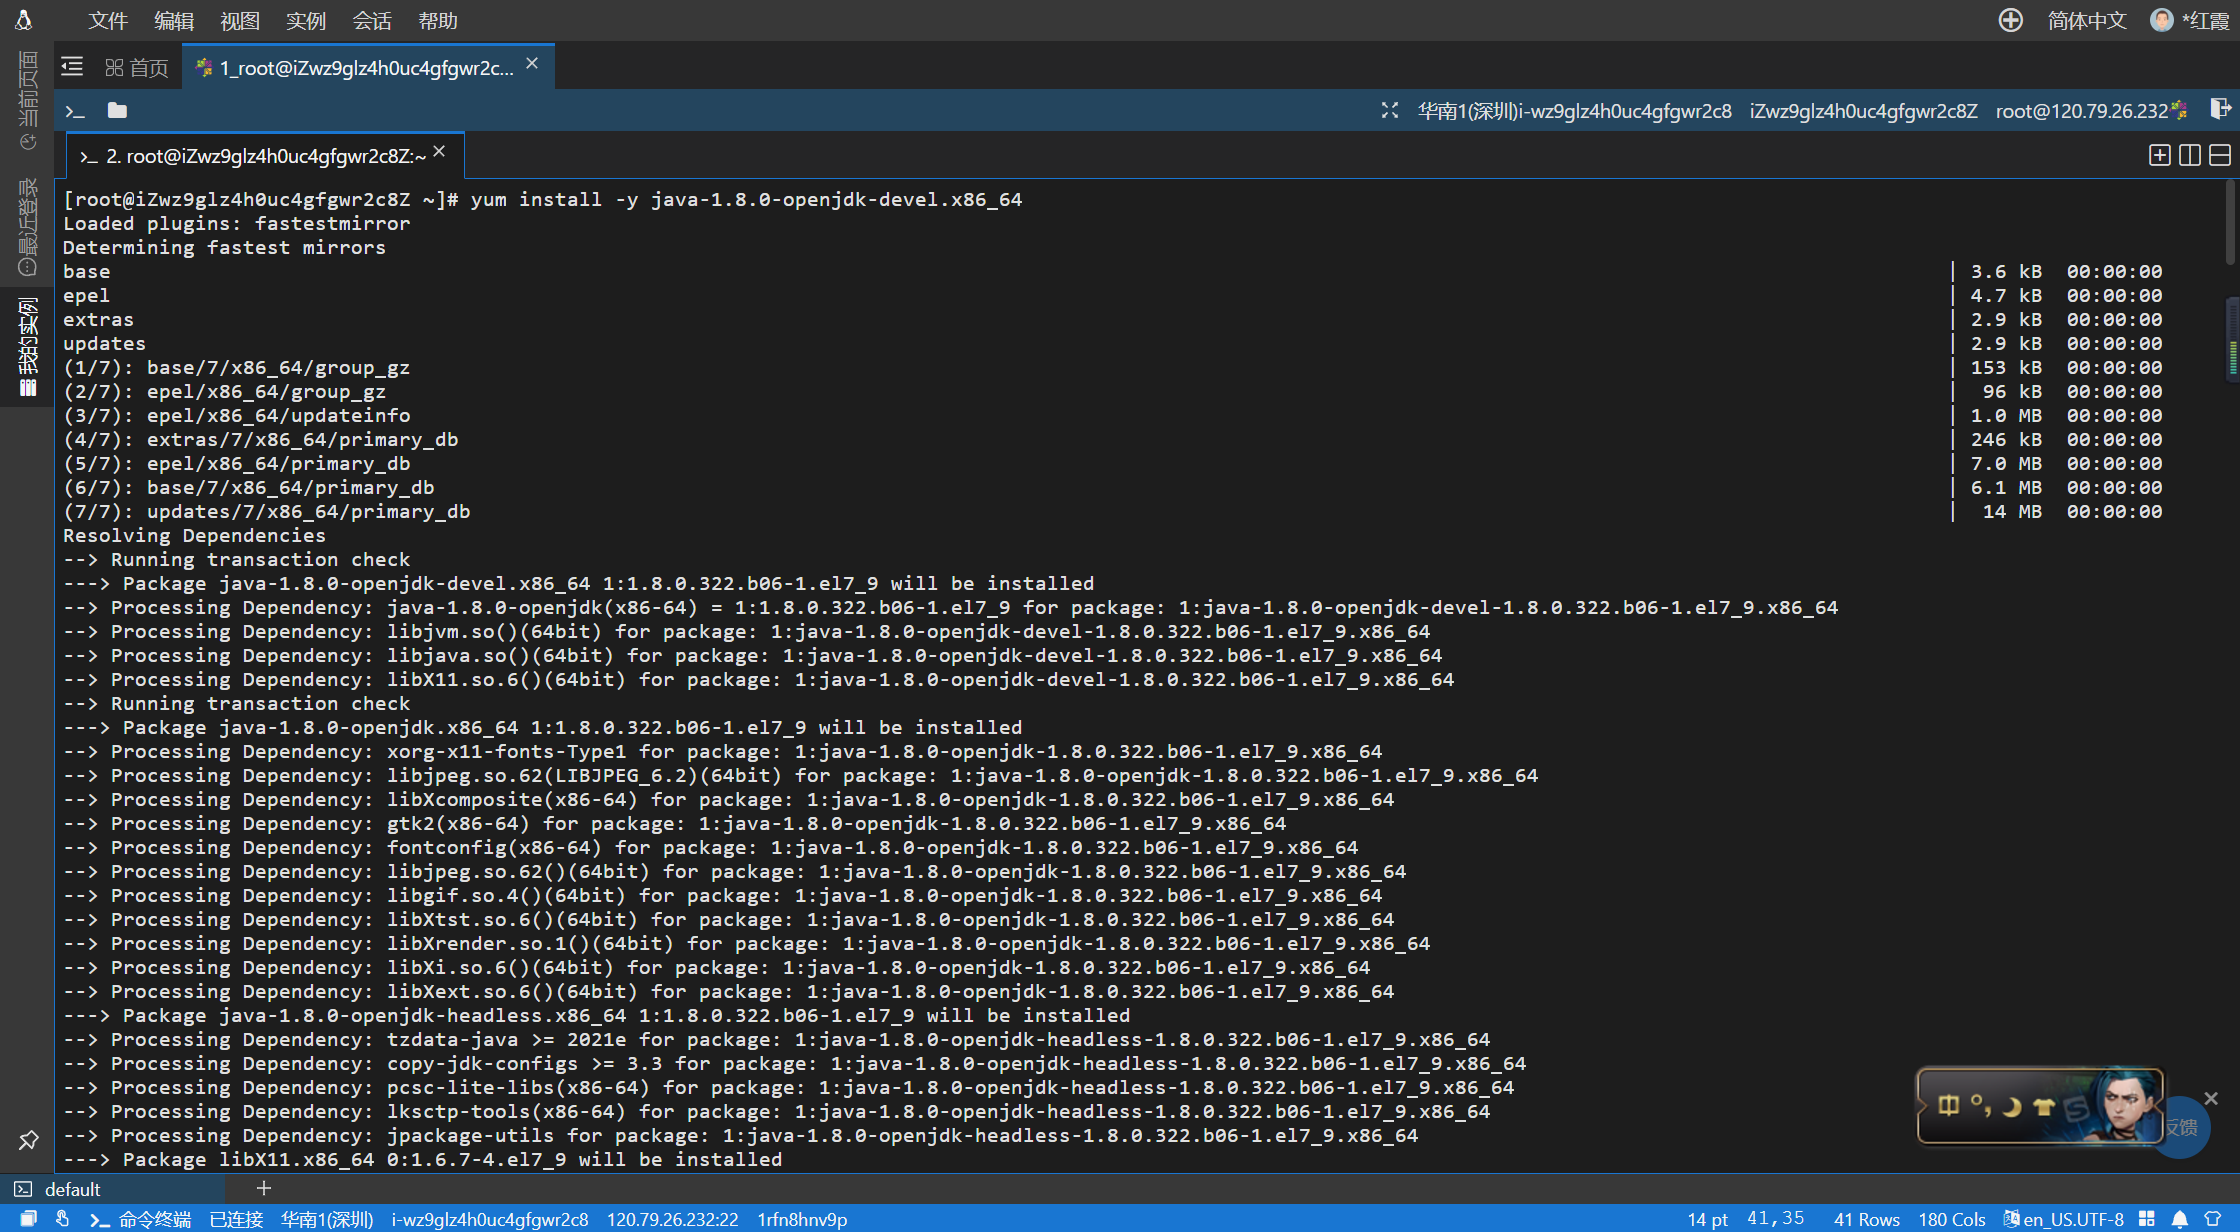
Task: Close the 2. root@iZwz9glz4h0uc4gfgwr2c8Z:~ terminal tab
Action: click(439, 152)
